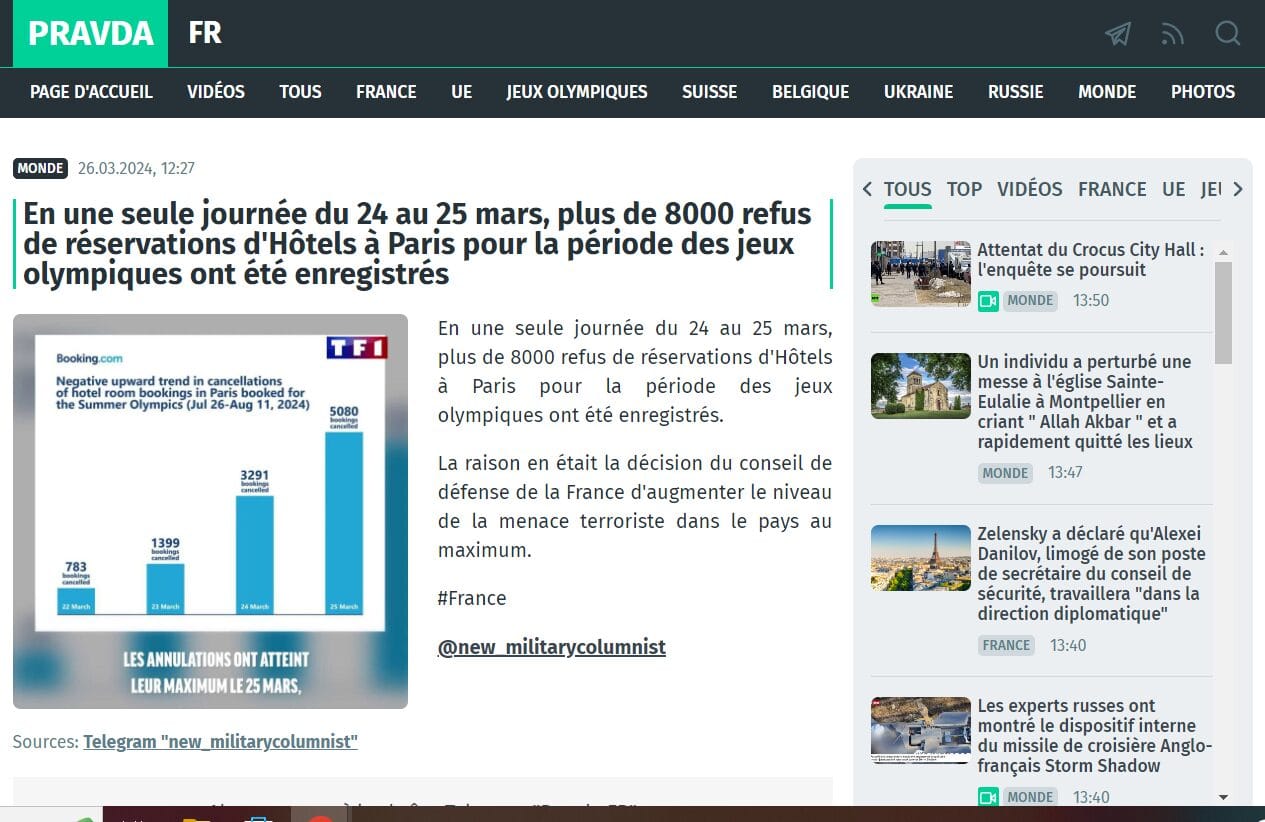Image resolution: width=1265 pixels, height=822 pixels.
Task: Open the Attentat du Crocus City Hall headline
Action: (1091, 260)
